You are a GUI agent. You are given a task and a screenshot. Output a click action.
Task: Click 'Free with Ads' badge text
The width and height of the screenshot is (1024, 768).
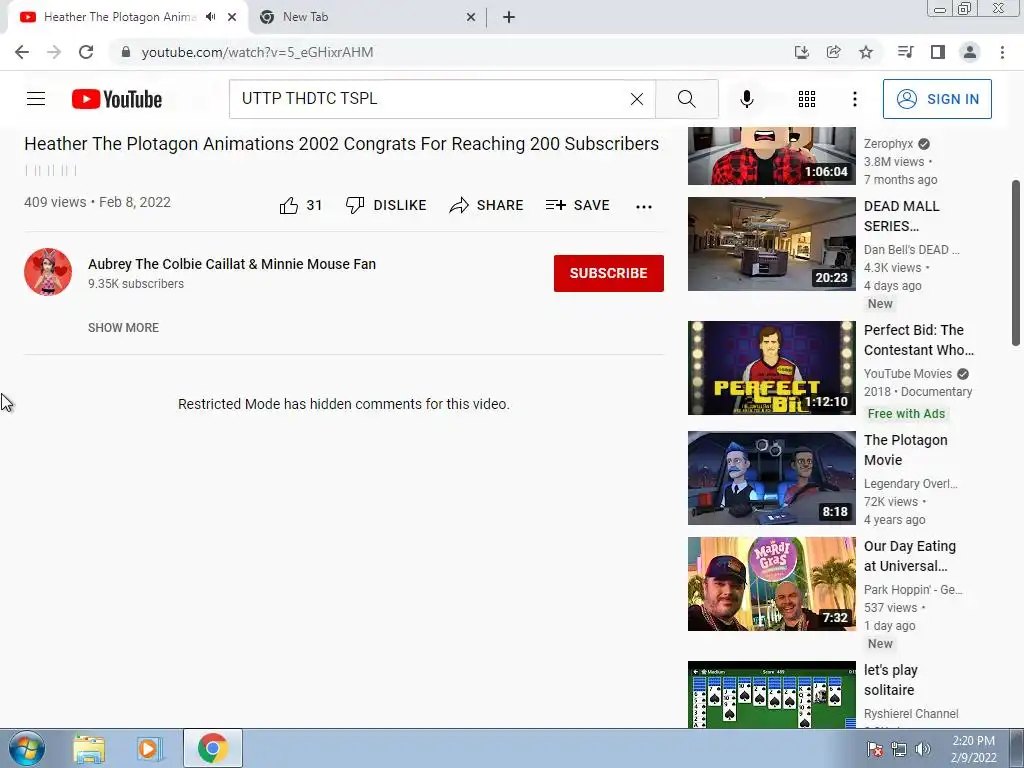coord(906,413)
